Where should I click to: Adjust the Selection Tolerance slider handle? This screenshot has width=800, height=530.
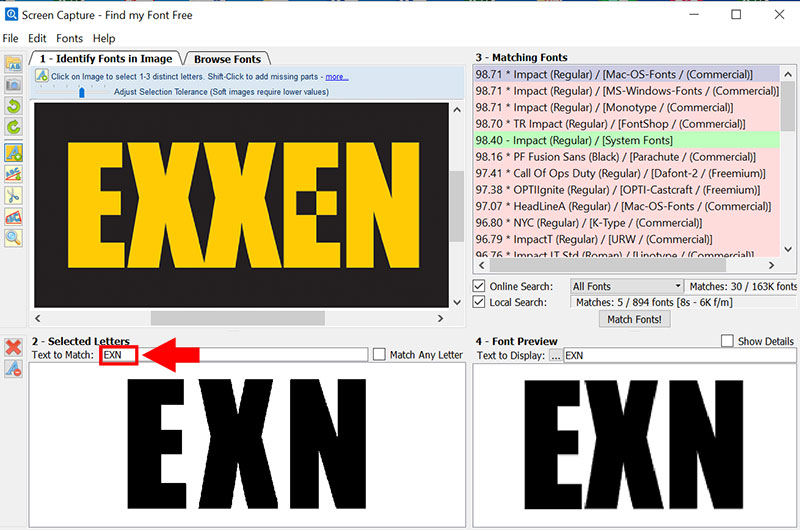tap(82, 92)
